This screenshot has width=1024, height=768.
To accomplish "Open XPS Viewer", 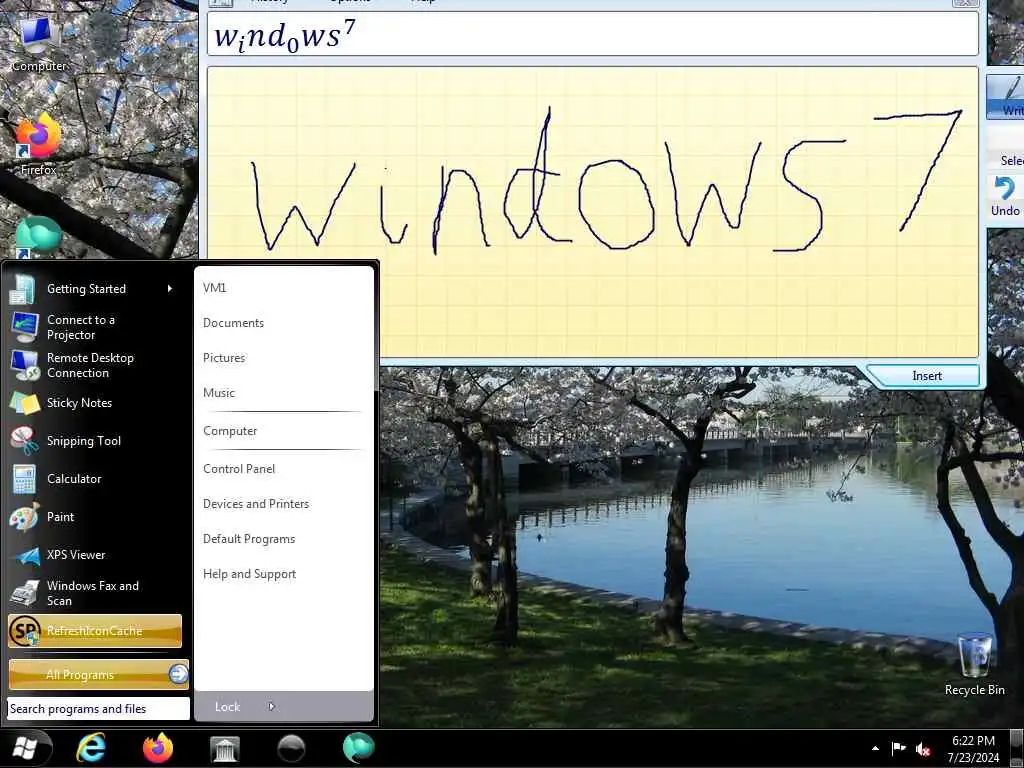I will pyautogui.click(x=95, y=554).
